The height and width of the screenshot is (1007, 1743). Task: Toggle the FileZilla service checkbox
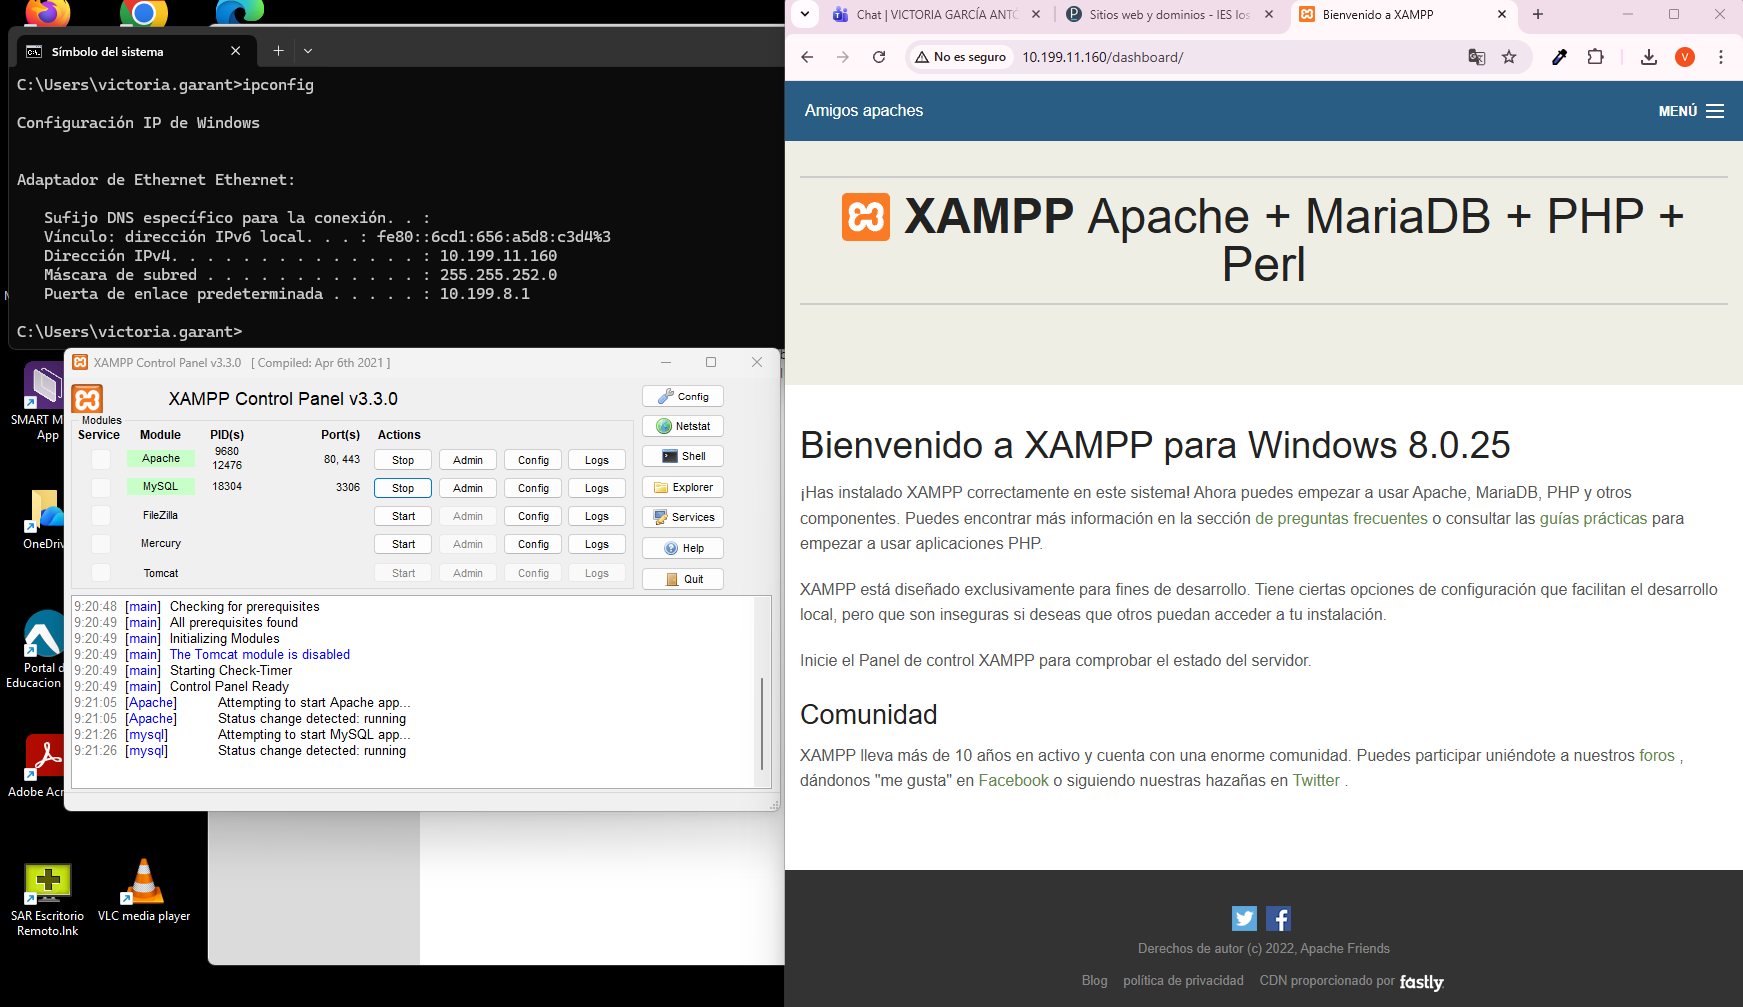101,516
